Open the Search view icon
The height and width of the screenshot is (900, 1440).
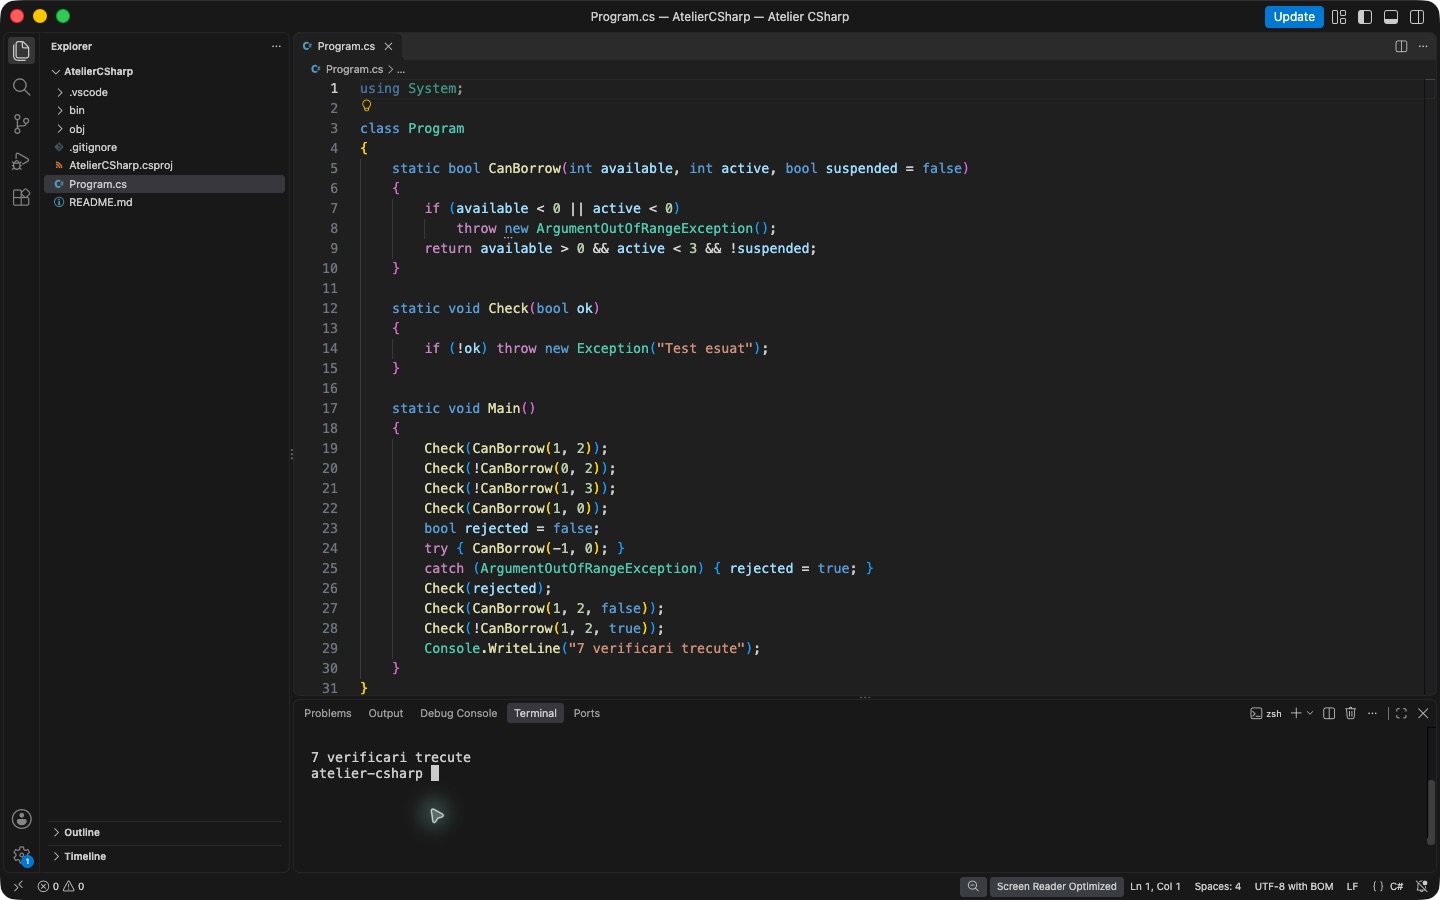tap(21, 87)
